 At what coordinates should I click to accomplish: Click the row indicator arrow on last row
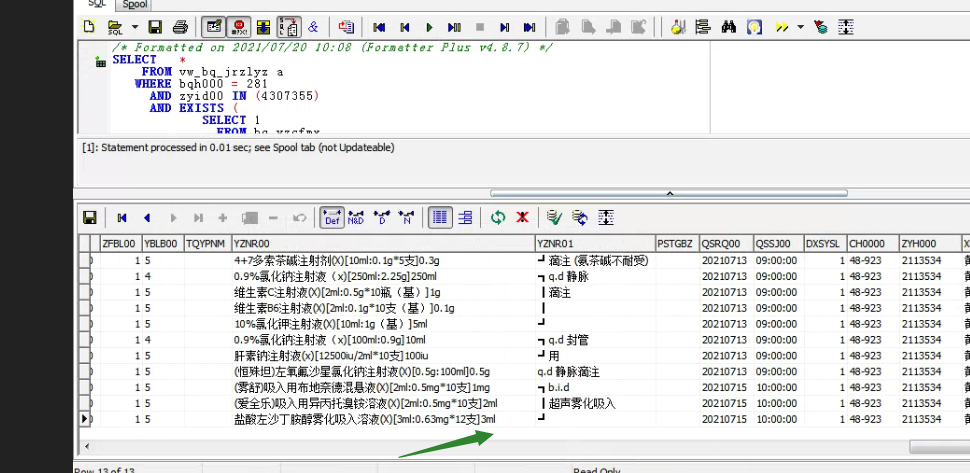click(x=85, y=419)
